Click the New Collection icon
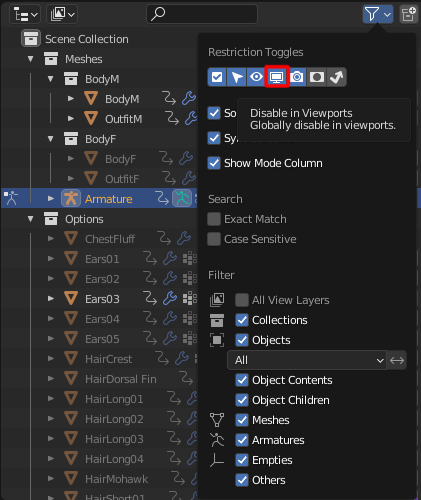The width and height of the screenshot is (421, 500). (409, 14)
